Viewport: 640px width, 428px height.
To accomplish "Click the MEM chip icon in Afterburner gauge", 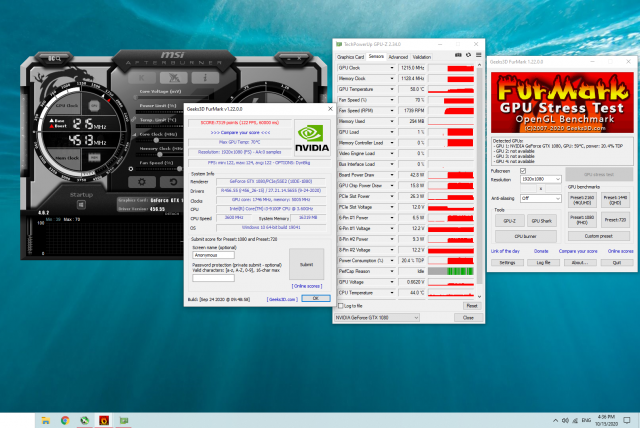I will [x=94, y=157].
